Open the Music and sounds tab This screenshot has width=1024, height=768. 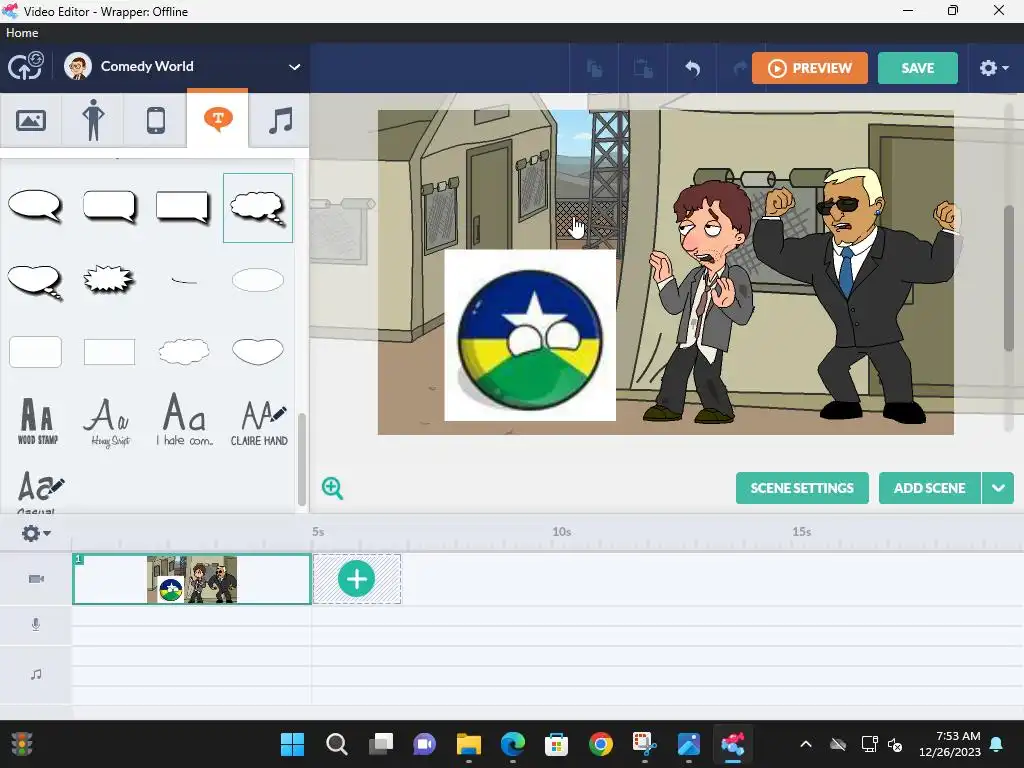[280, 120]
